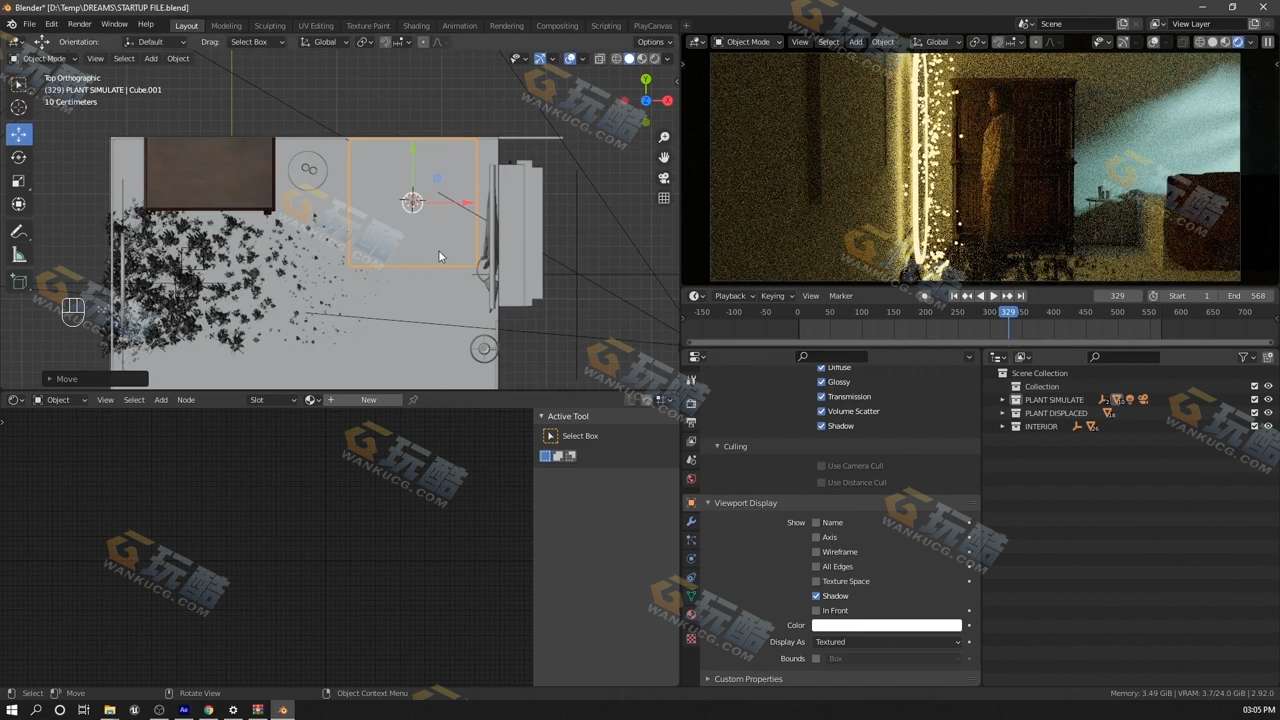Enable Wireframe display checkbox
This screenshot has height=720, width=1280.
[x=816, y=552]
